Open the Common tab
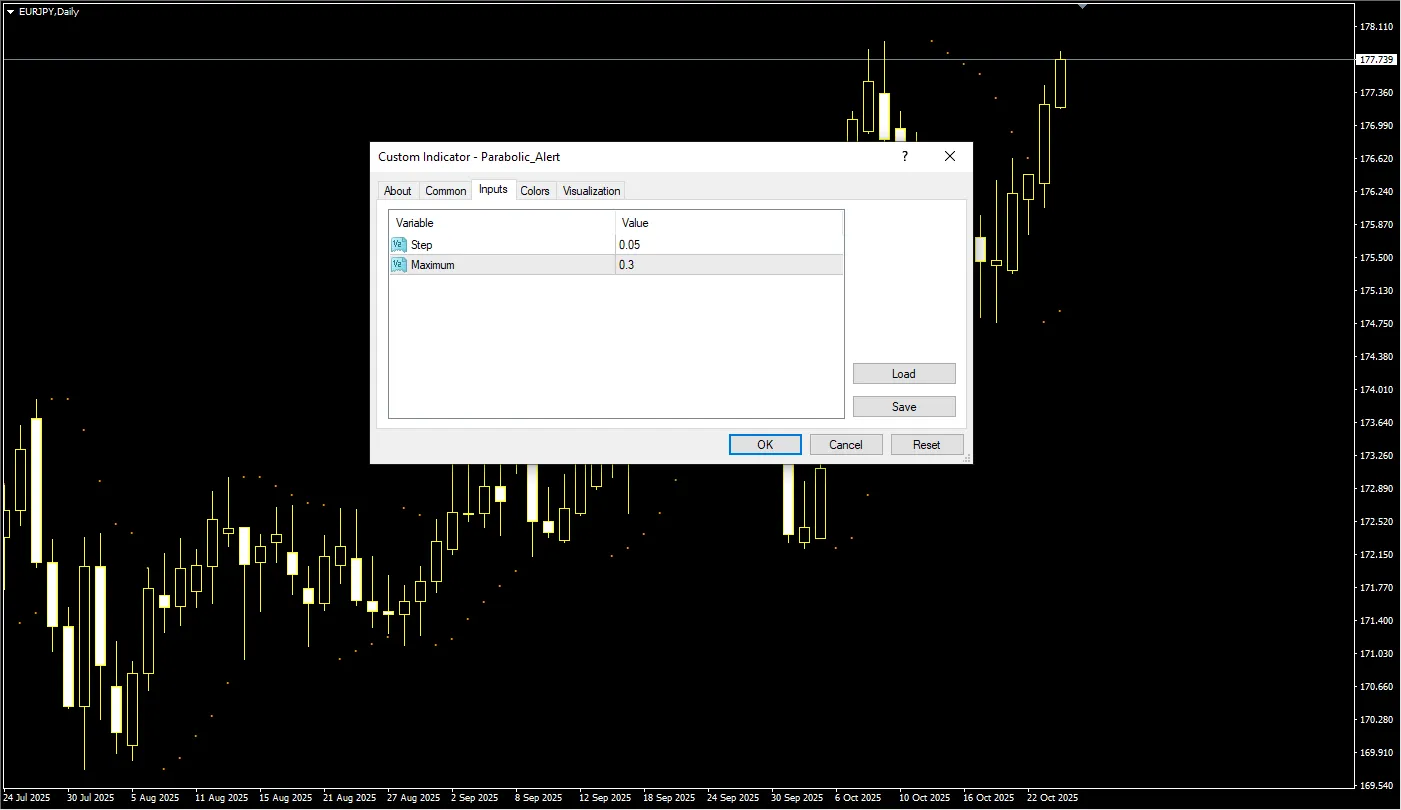 click(x=445, y=191)
